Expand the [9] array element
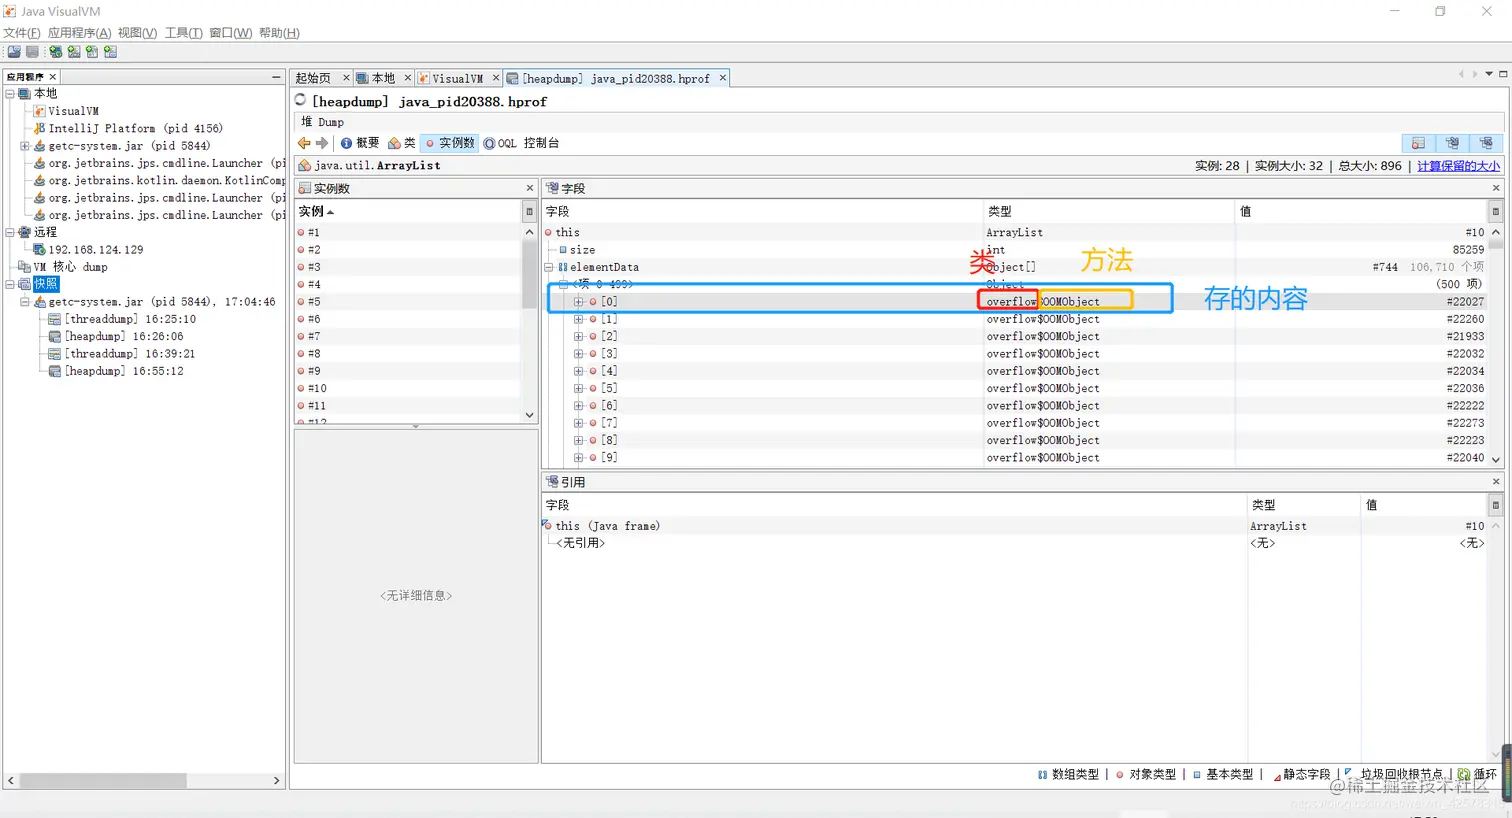The image size is (1512, 818). click(x=578, y=458)
